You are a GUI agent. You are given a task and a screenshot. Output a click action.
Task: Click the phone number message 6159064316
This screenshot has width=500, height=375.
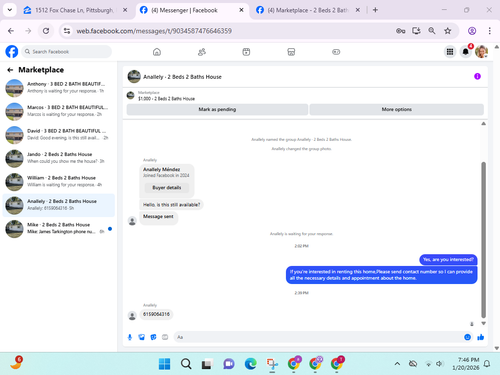pyautogui.click(x=156, y=314)
